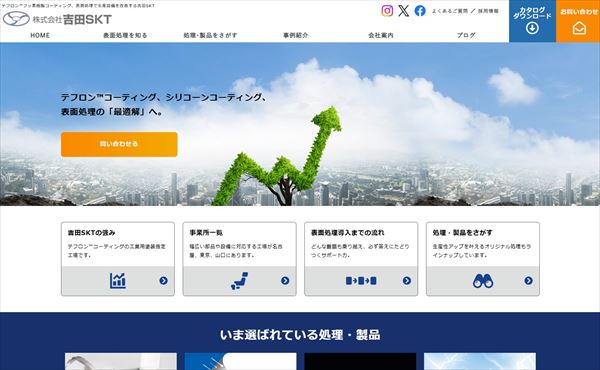Click the 表面処理の「最適解」へ text line

pyautogui.click(x=112, y=112)
